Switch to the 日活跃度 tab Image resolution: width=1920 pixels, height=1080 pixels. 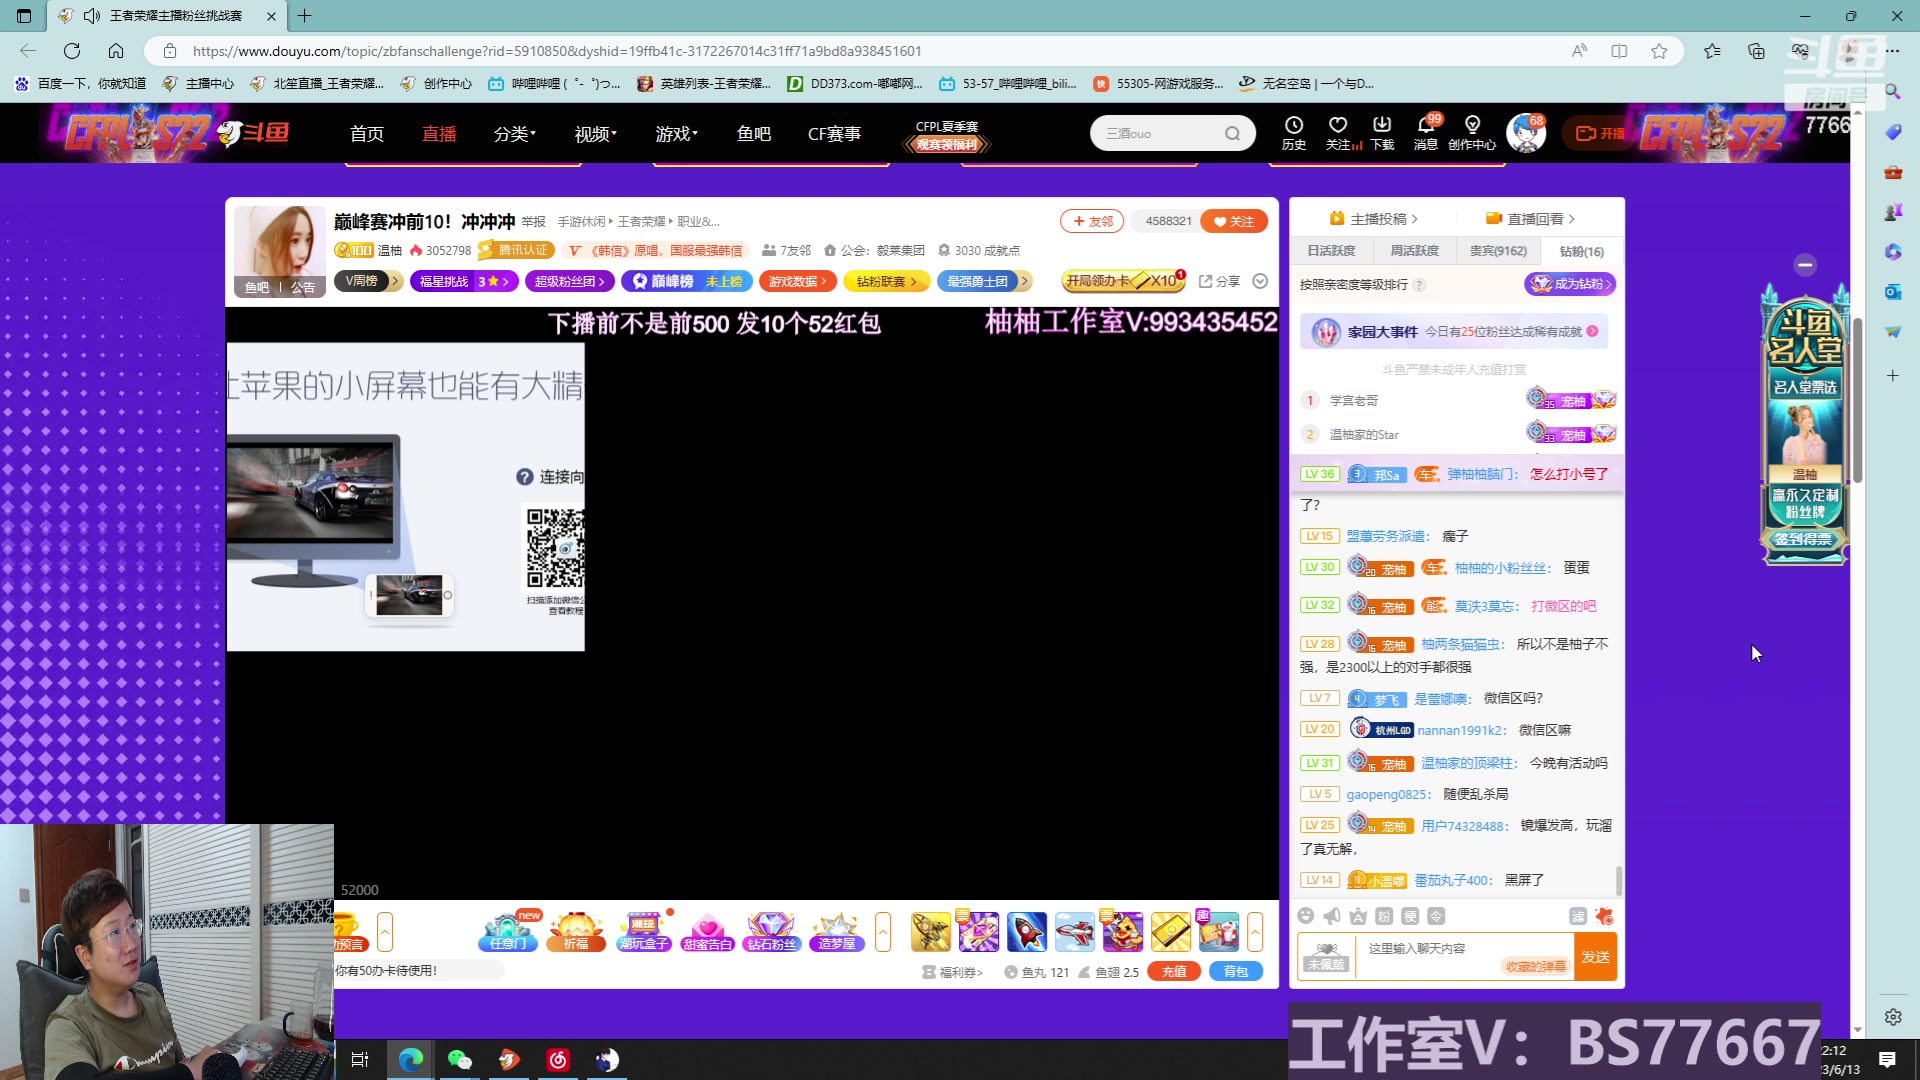coord(1331,251)
